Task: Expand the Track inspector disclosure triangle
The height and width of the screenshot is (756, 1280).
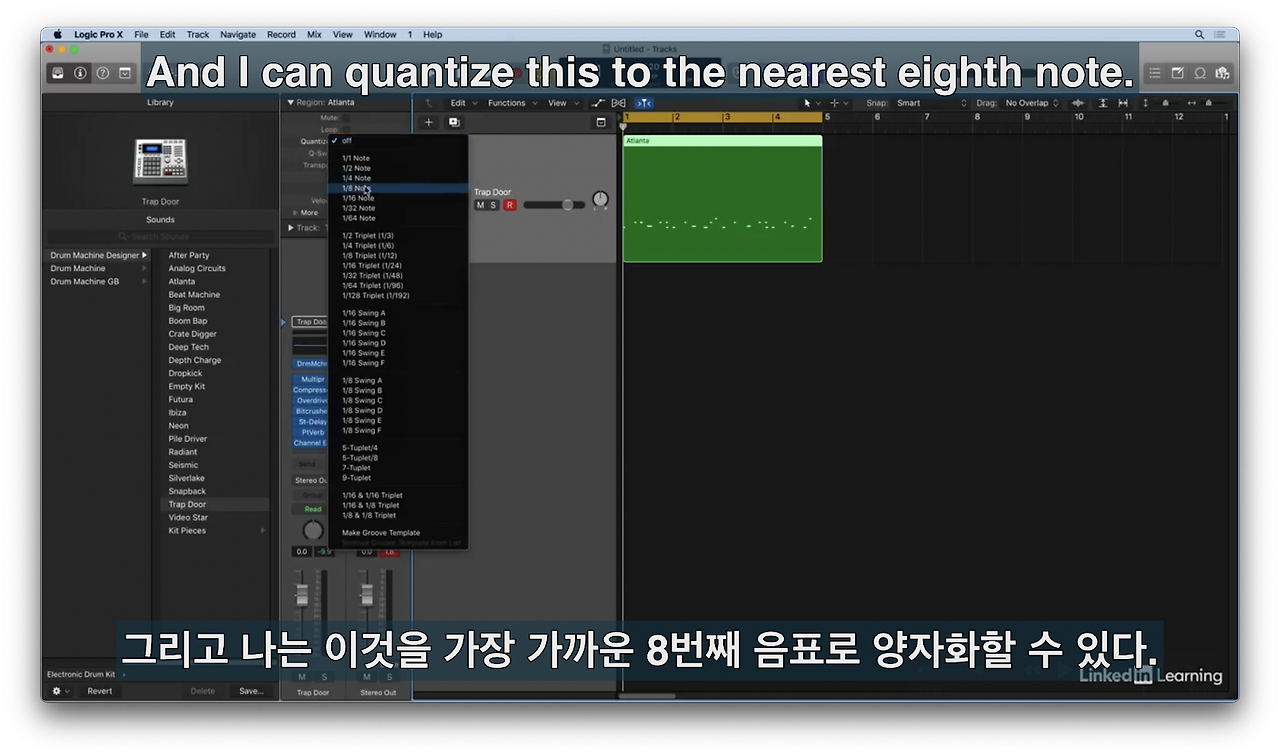Action: (291, 228)
